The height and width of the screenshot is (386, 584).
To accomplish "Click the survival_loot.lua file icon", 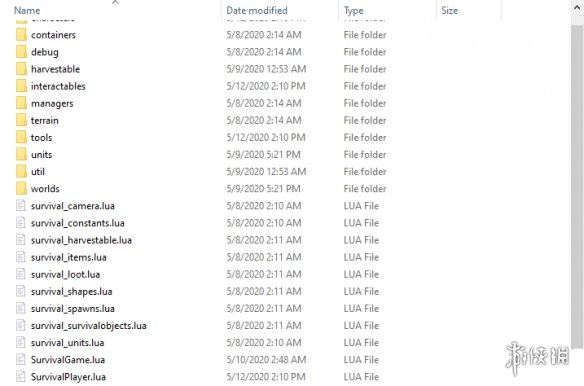I will pyautogui.click(x=21, y=274).
